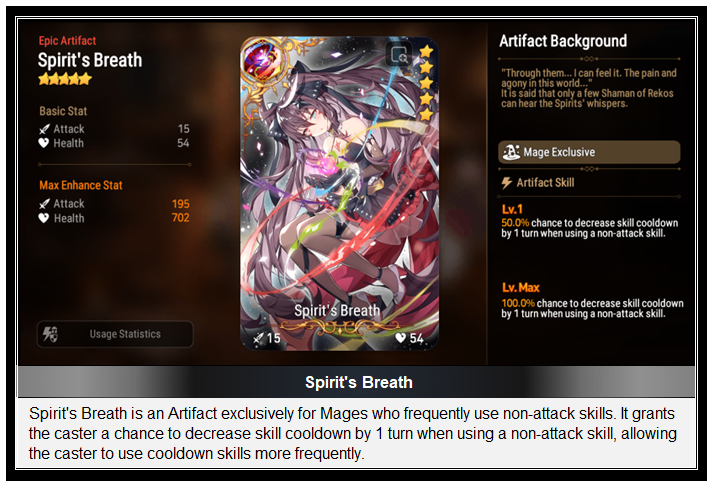Select the Spirit's Breath artifact card artwork

click(x=339, y=193)
